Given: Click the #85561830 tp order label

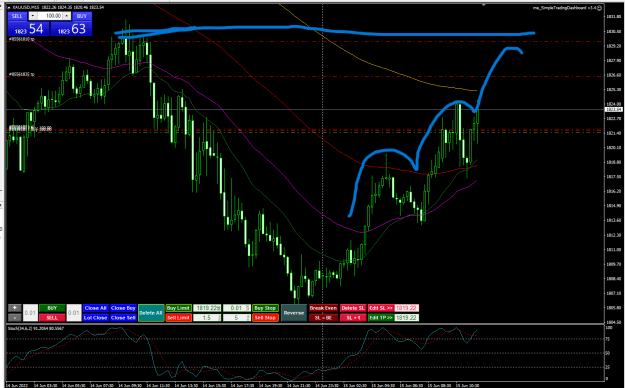Looking at the screenshot, I should coord(22,39).
